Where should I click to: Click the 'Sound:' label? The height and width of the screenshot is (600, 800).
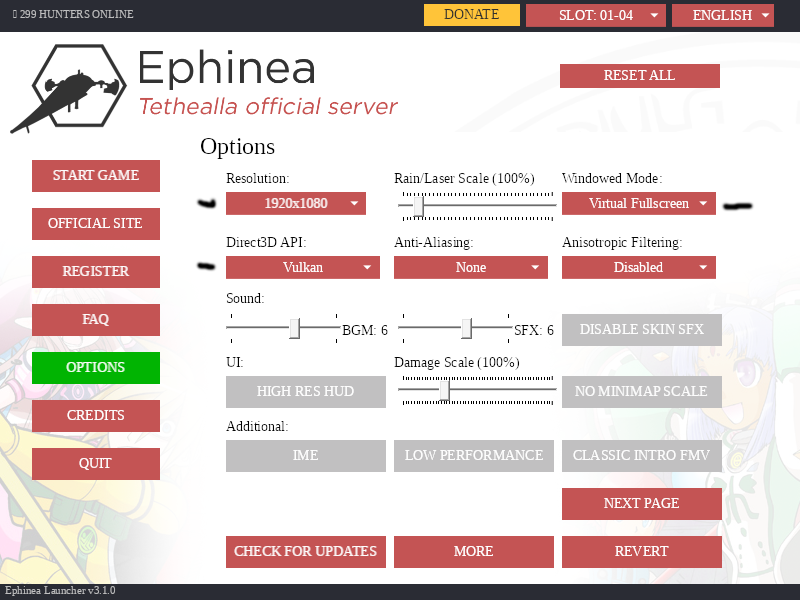tap(245, 298)
